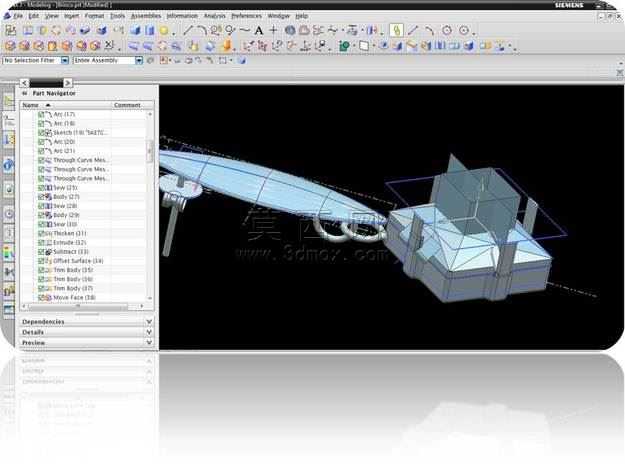Click the green layer icon in second toolbar
Screen dimensions: 625x469
[x=344, y=46]
